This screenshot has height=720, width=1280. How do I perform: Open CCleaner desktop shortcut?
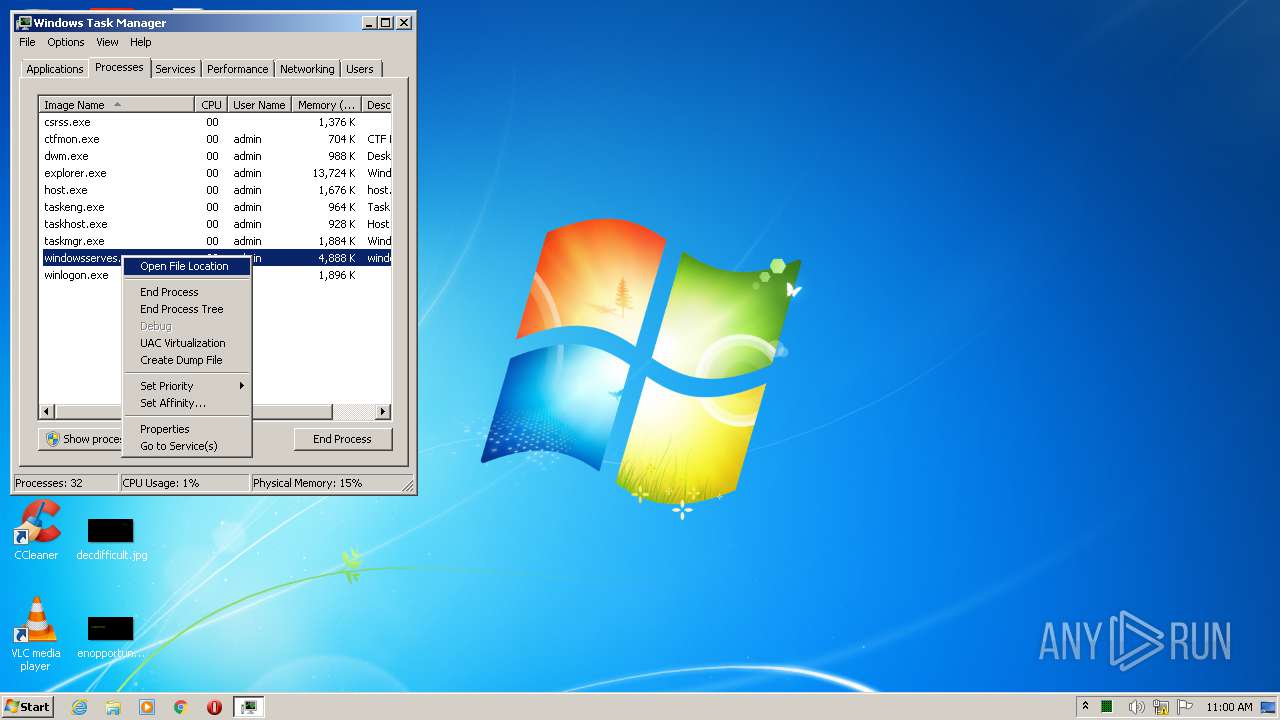[x=37, y=530]
